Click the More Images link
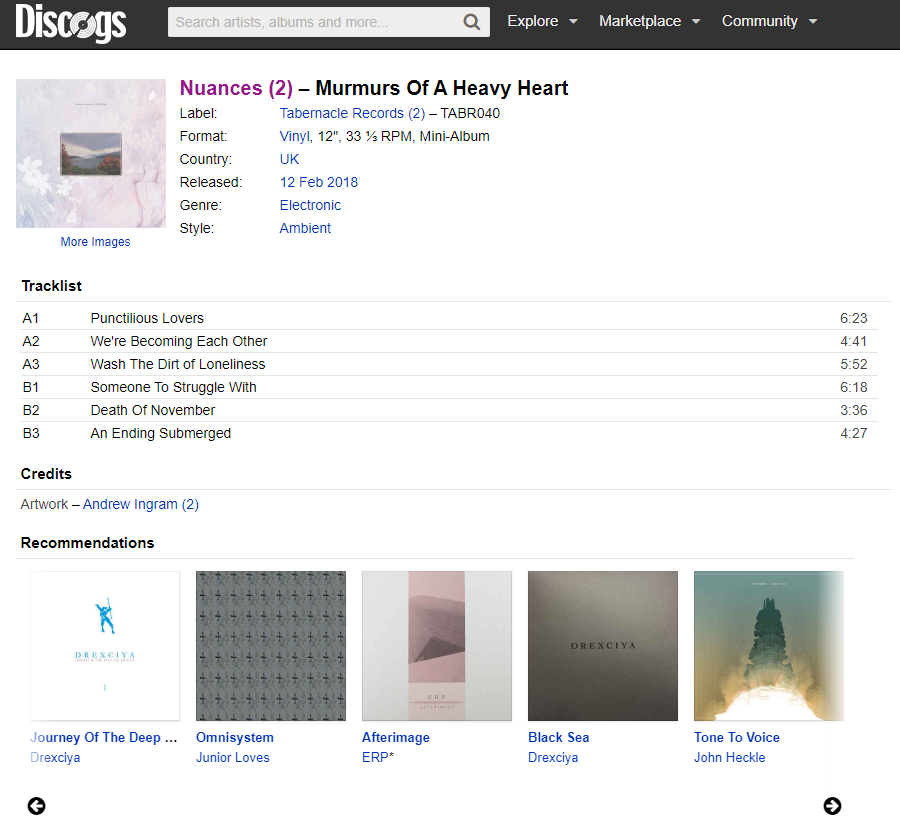This screenshot has height=831, width=900. pos(95,242)
